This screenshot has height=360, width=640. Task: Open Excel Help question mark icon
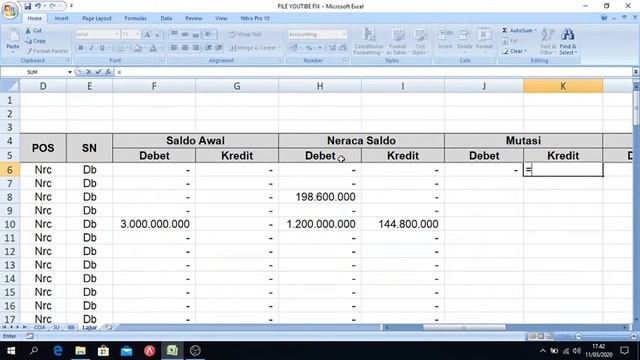pos(604,18)
